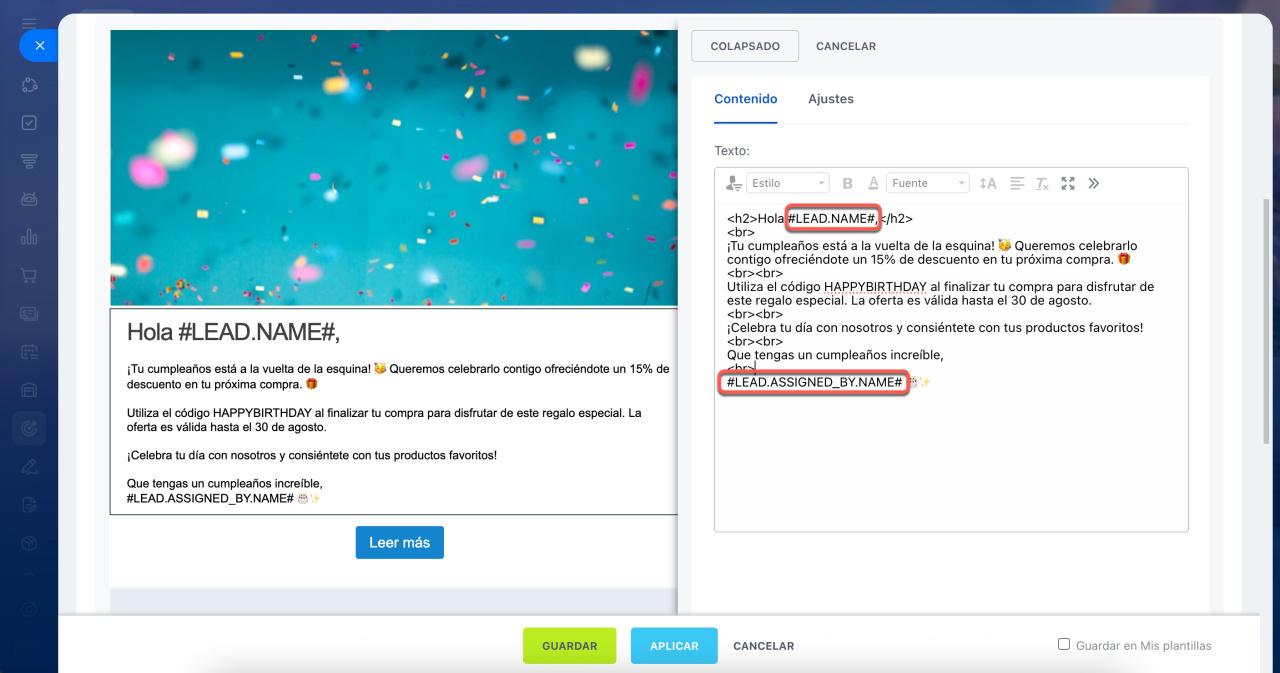The image size is (1280, 673).
Task: Click the 'Texto:' field label
Action: (732, 151)
